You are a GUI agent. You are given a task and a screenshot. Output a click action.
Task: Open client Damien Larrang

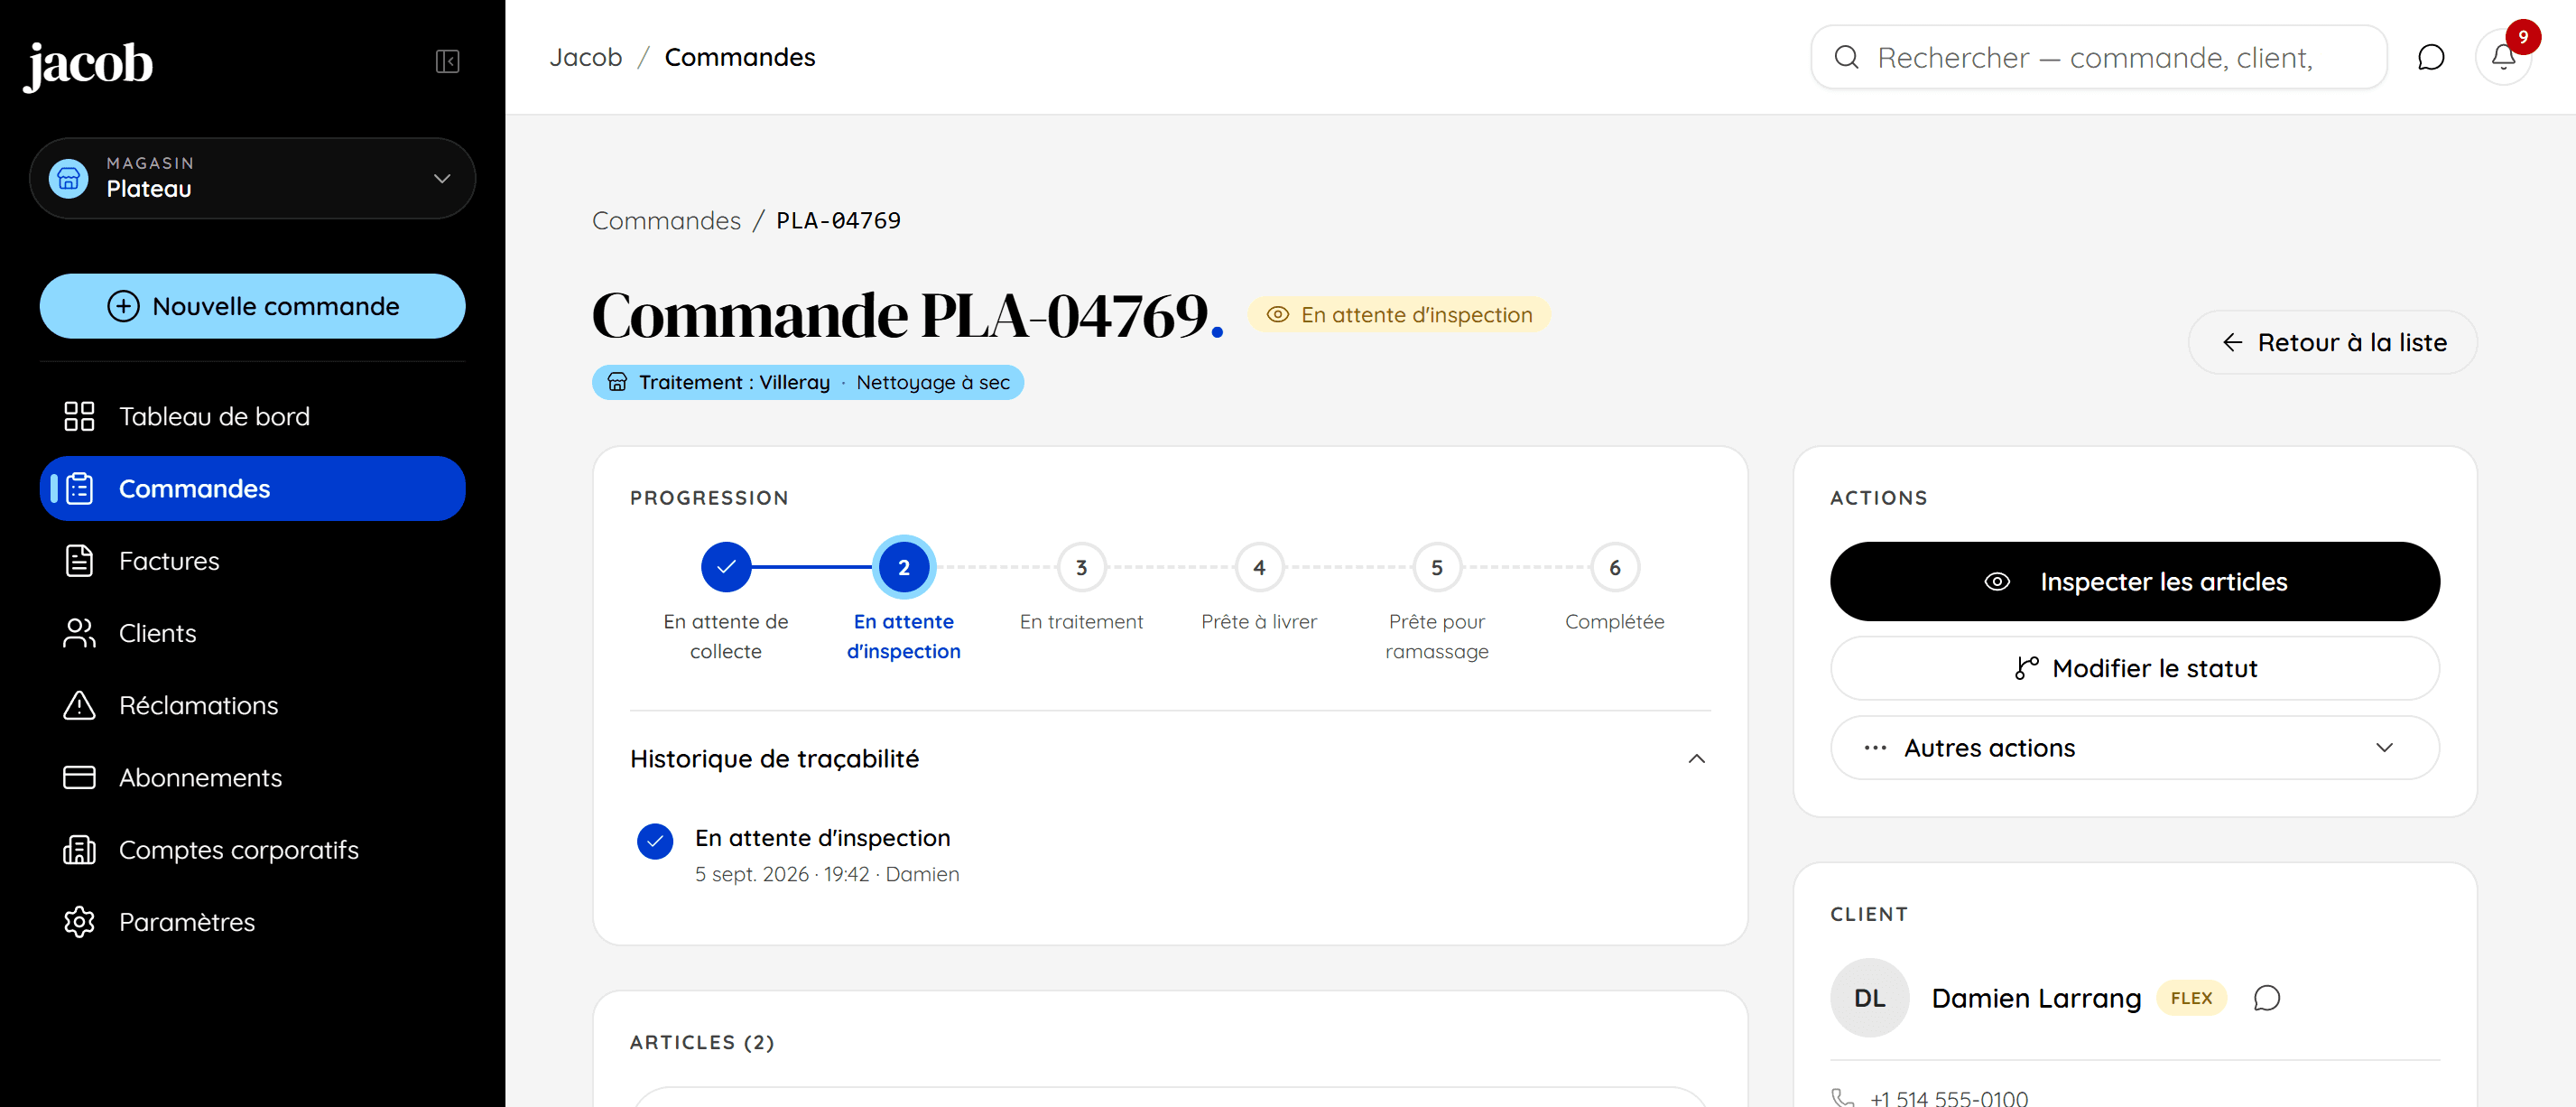tap(2036, 998)
